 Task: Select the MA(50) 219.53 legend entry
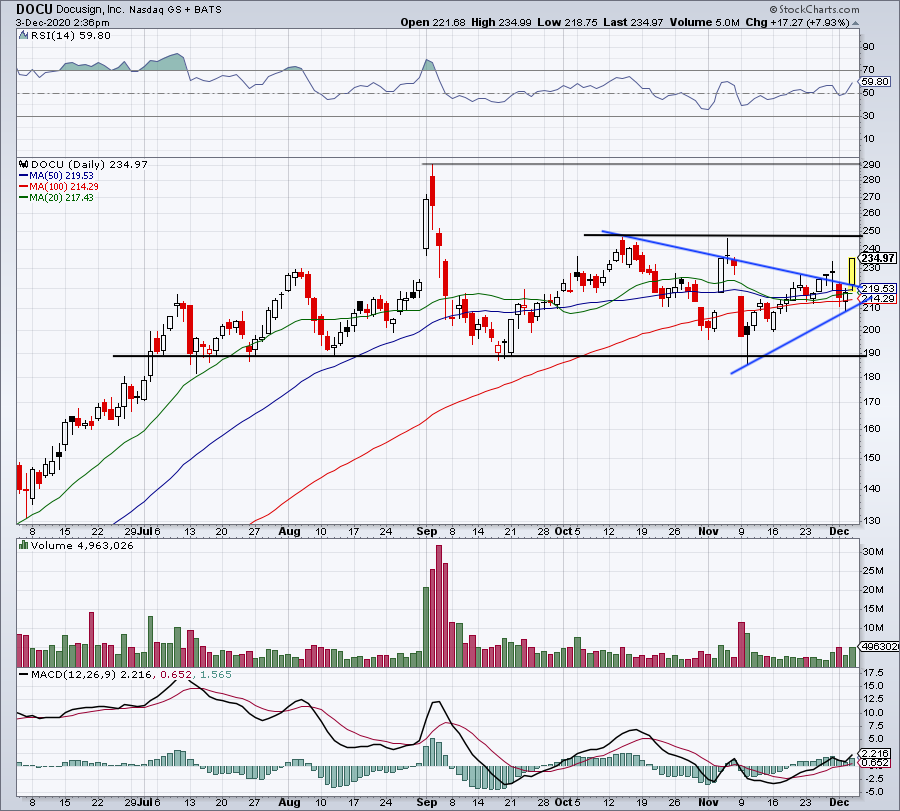[56, 176]
